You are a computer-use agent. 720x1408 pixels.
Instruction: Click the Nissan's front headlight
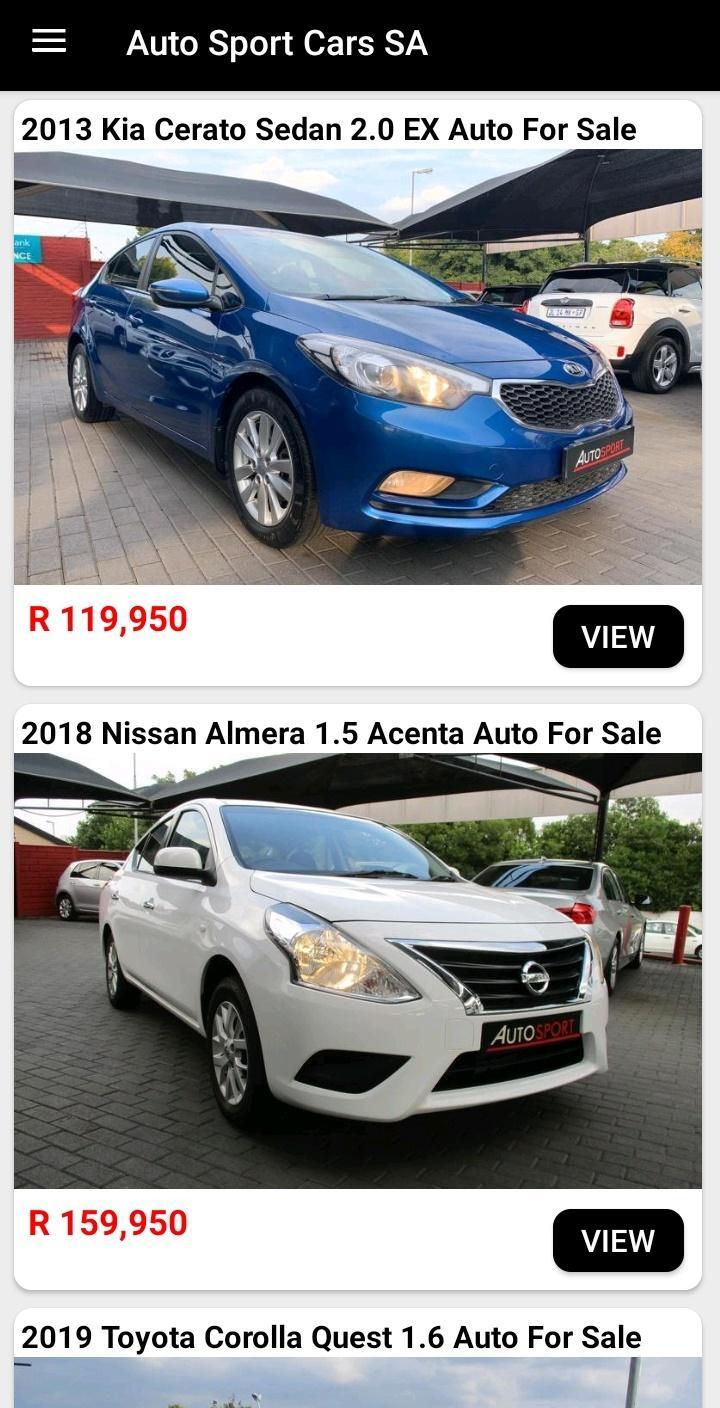pos(340,954)
